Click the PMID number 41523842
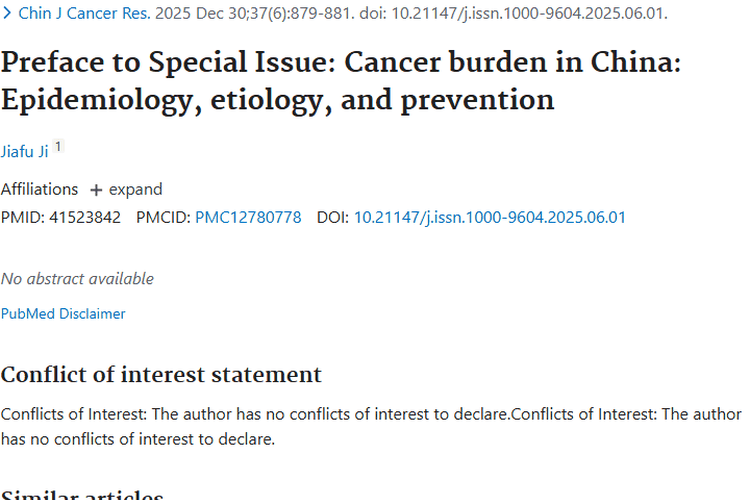Image resolution: width=750 pixels, height=500 pixels. (84, 217)
